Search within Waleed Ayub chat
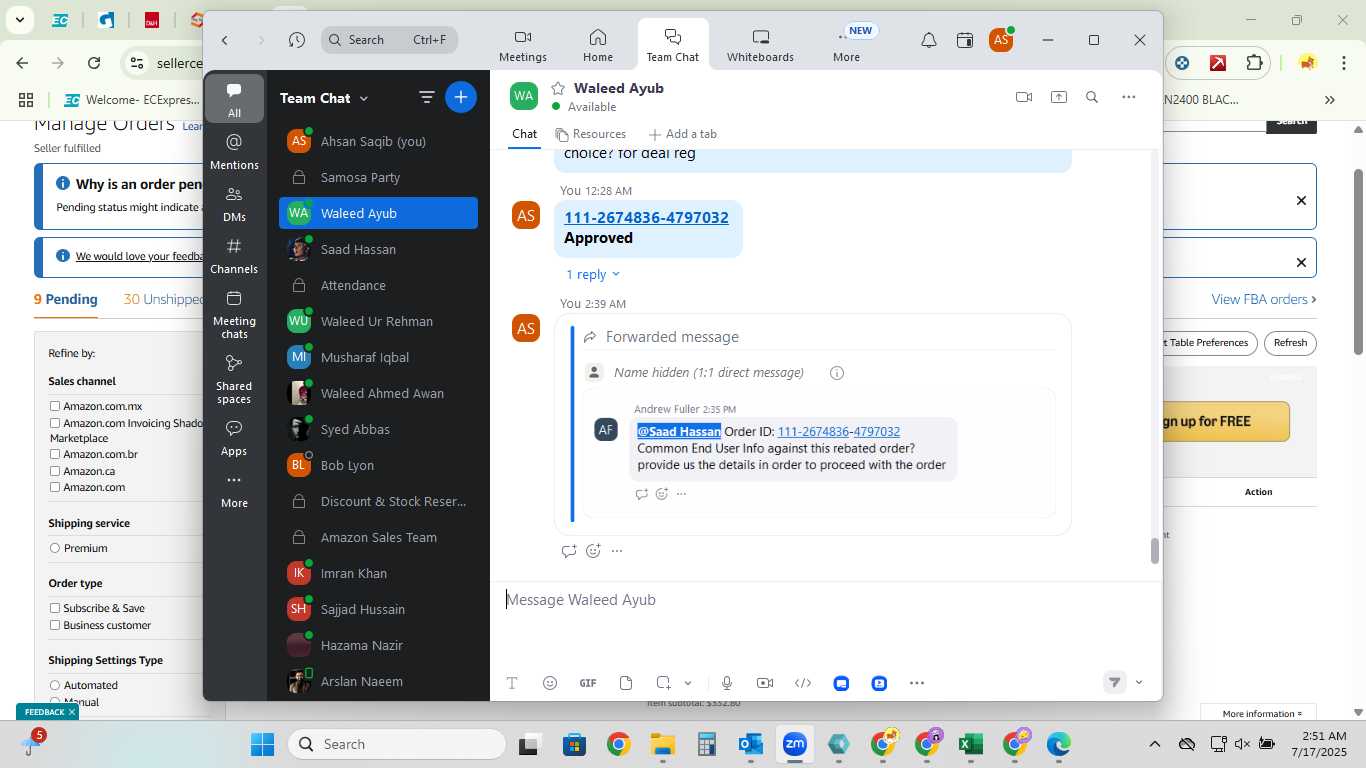The height and width of the screenshot is (768, 1366). coord(1092,97)
